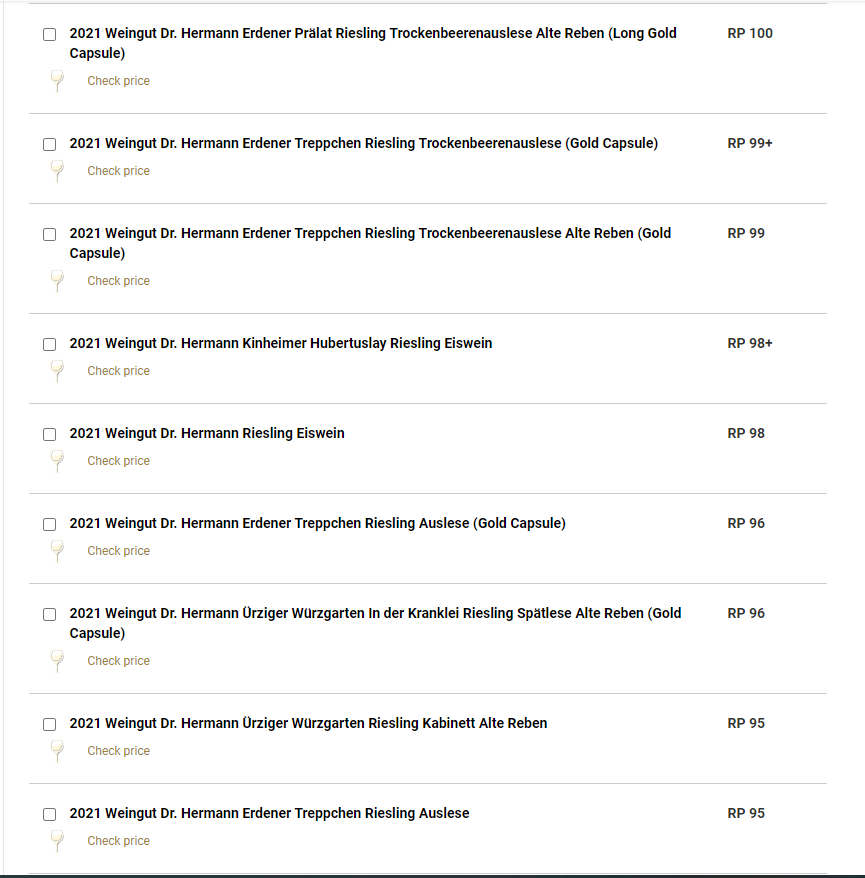Click the wine glass icon under In der Kranklei Spätlese
The height and width of the screenshot is (878, 865).
coord(57,661)
